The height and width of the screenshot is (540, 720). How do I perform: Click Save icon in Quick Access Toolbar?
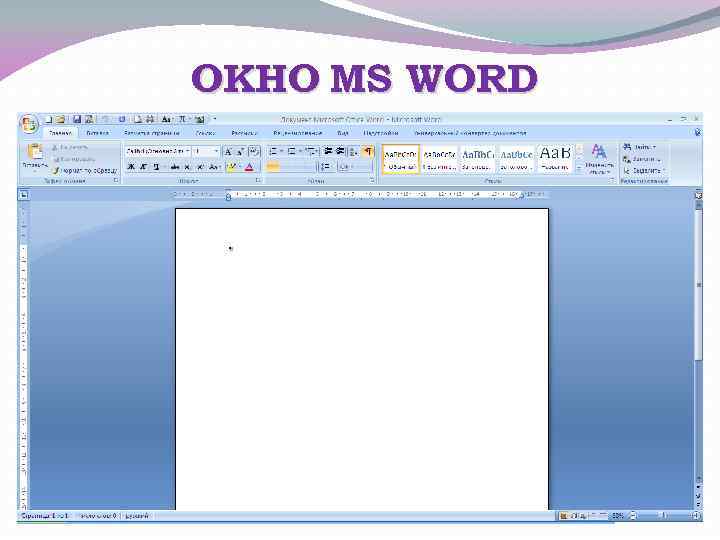click(77, 120)
